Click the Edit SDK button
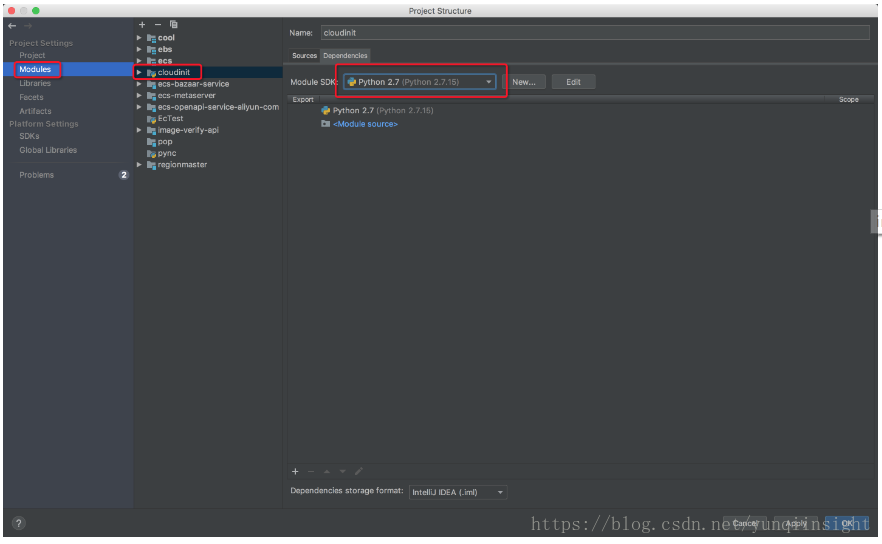The width and height of the screenshot is (882, 544). tap(573, 82)
